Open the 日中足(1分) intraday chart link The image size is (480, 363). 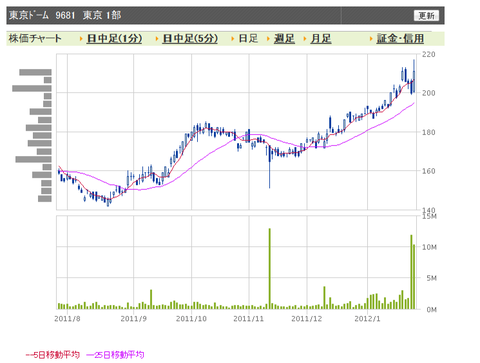click(x=114, y=39)
